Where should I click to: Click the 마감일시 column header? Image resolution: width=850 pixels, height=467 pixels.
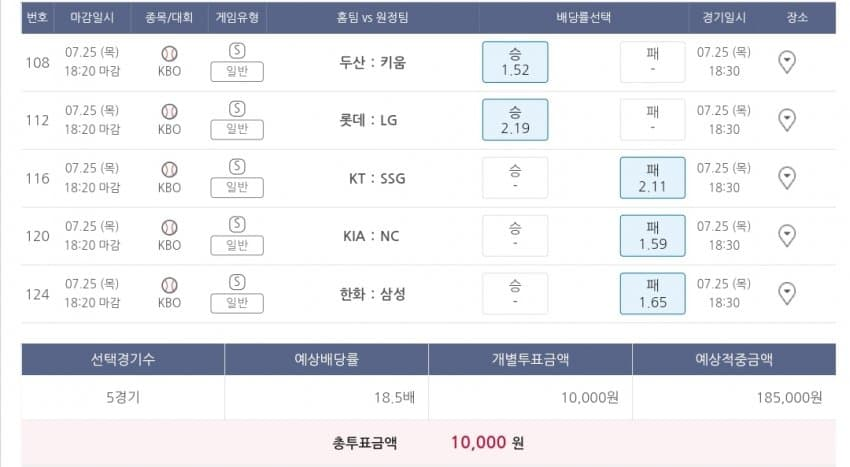[92, 18]
